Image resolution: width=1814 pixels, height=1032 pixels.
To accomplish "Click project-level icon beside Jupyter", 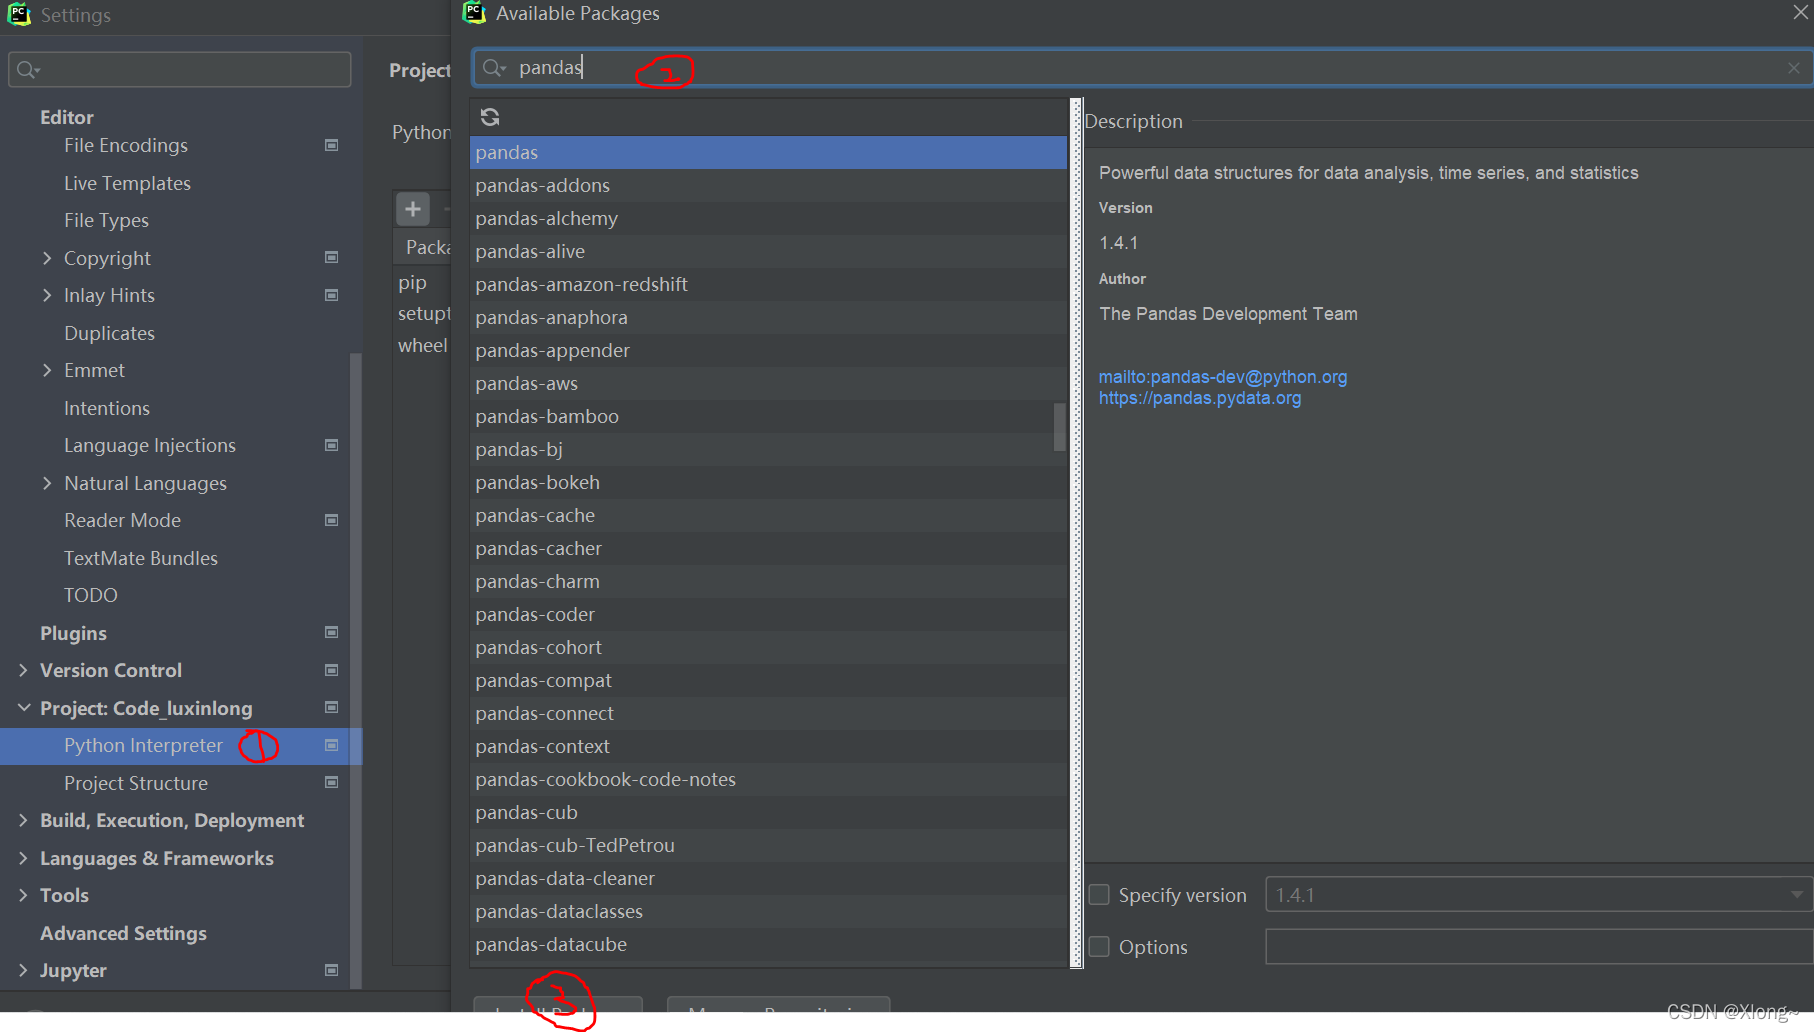I will (332, 970).
